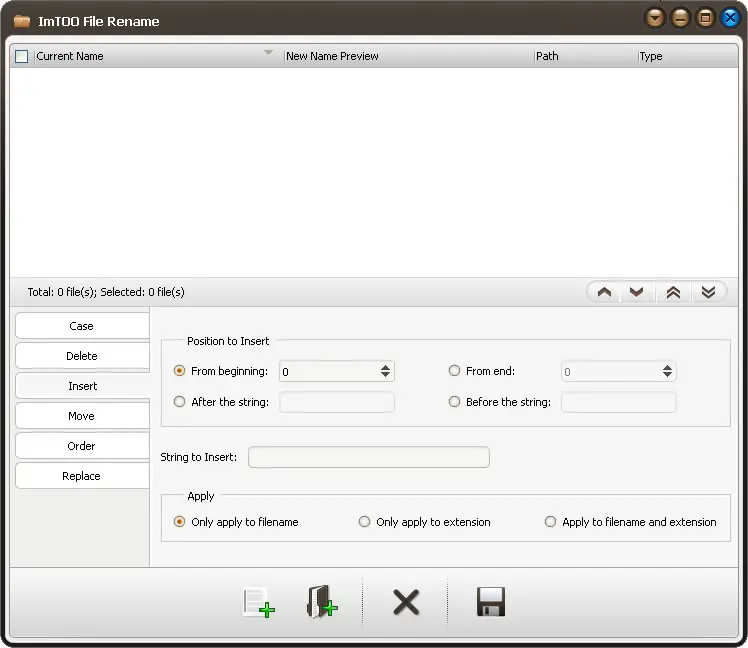Move file down with single down arrow
Image resolution: width=748 pixels, height=648 pixels.
coord(636,292)
